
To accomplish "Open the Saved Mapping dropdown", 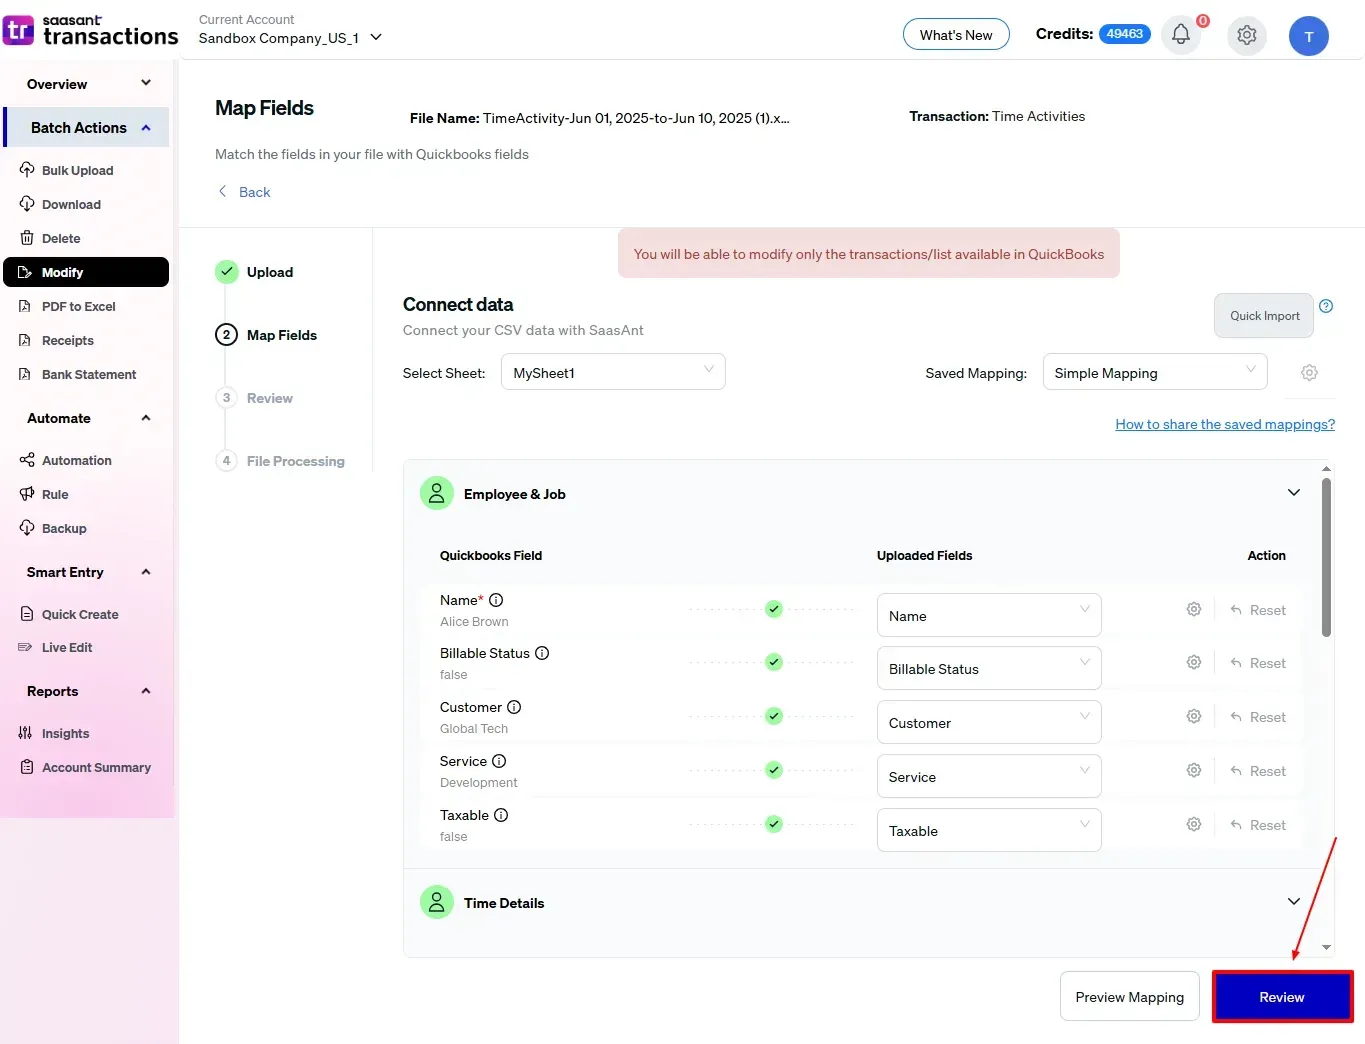I will pos(1155,372).
